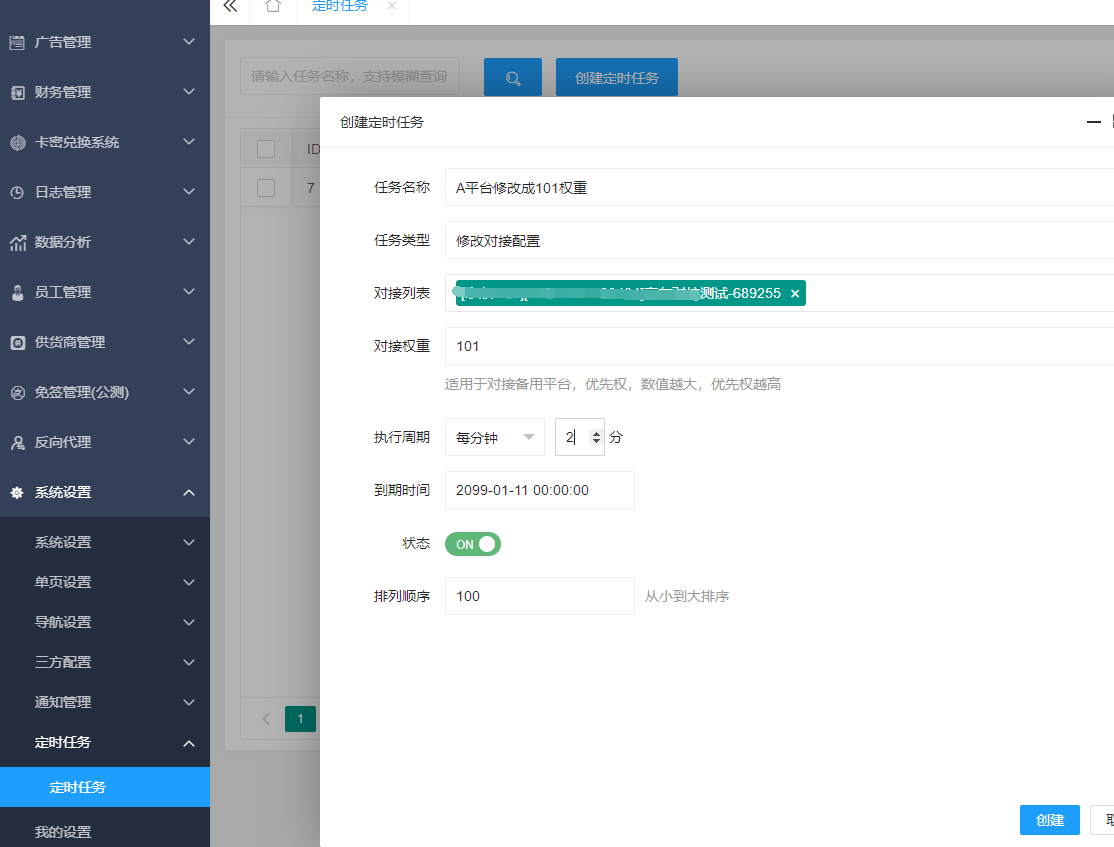Open the 到期时间 date field

coord(539,490)
